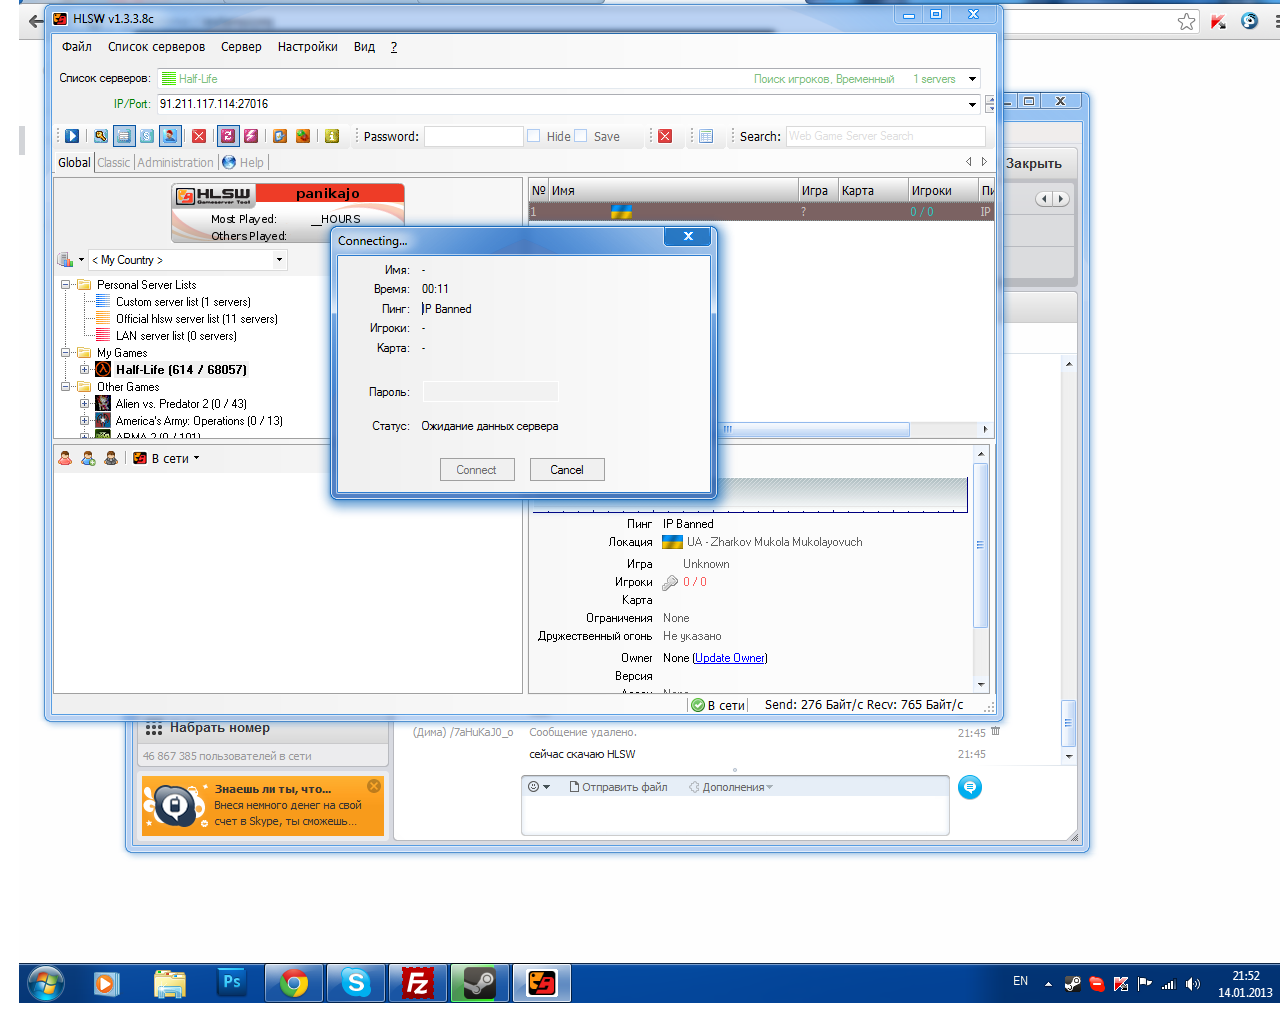This screenshot has height=1024, width=1280.
Task: Click Отправить файл in Skype
Action: tap(618, 787)
